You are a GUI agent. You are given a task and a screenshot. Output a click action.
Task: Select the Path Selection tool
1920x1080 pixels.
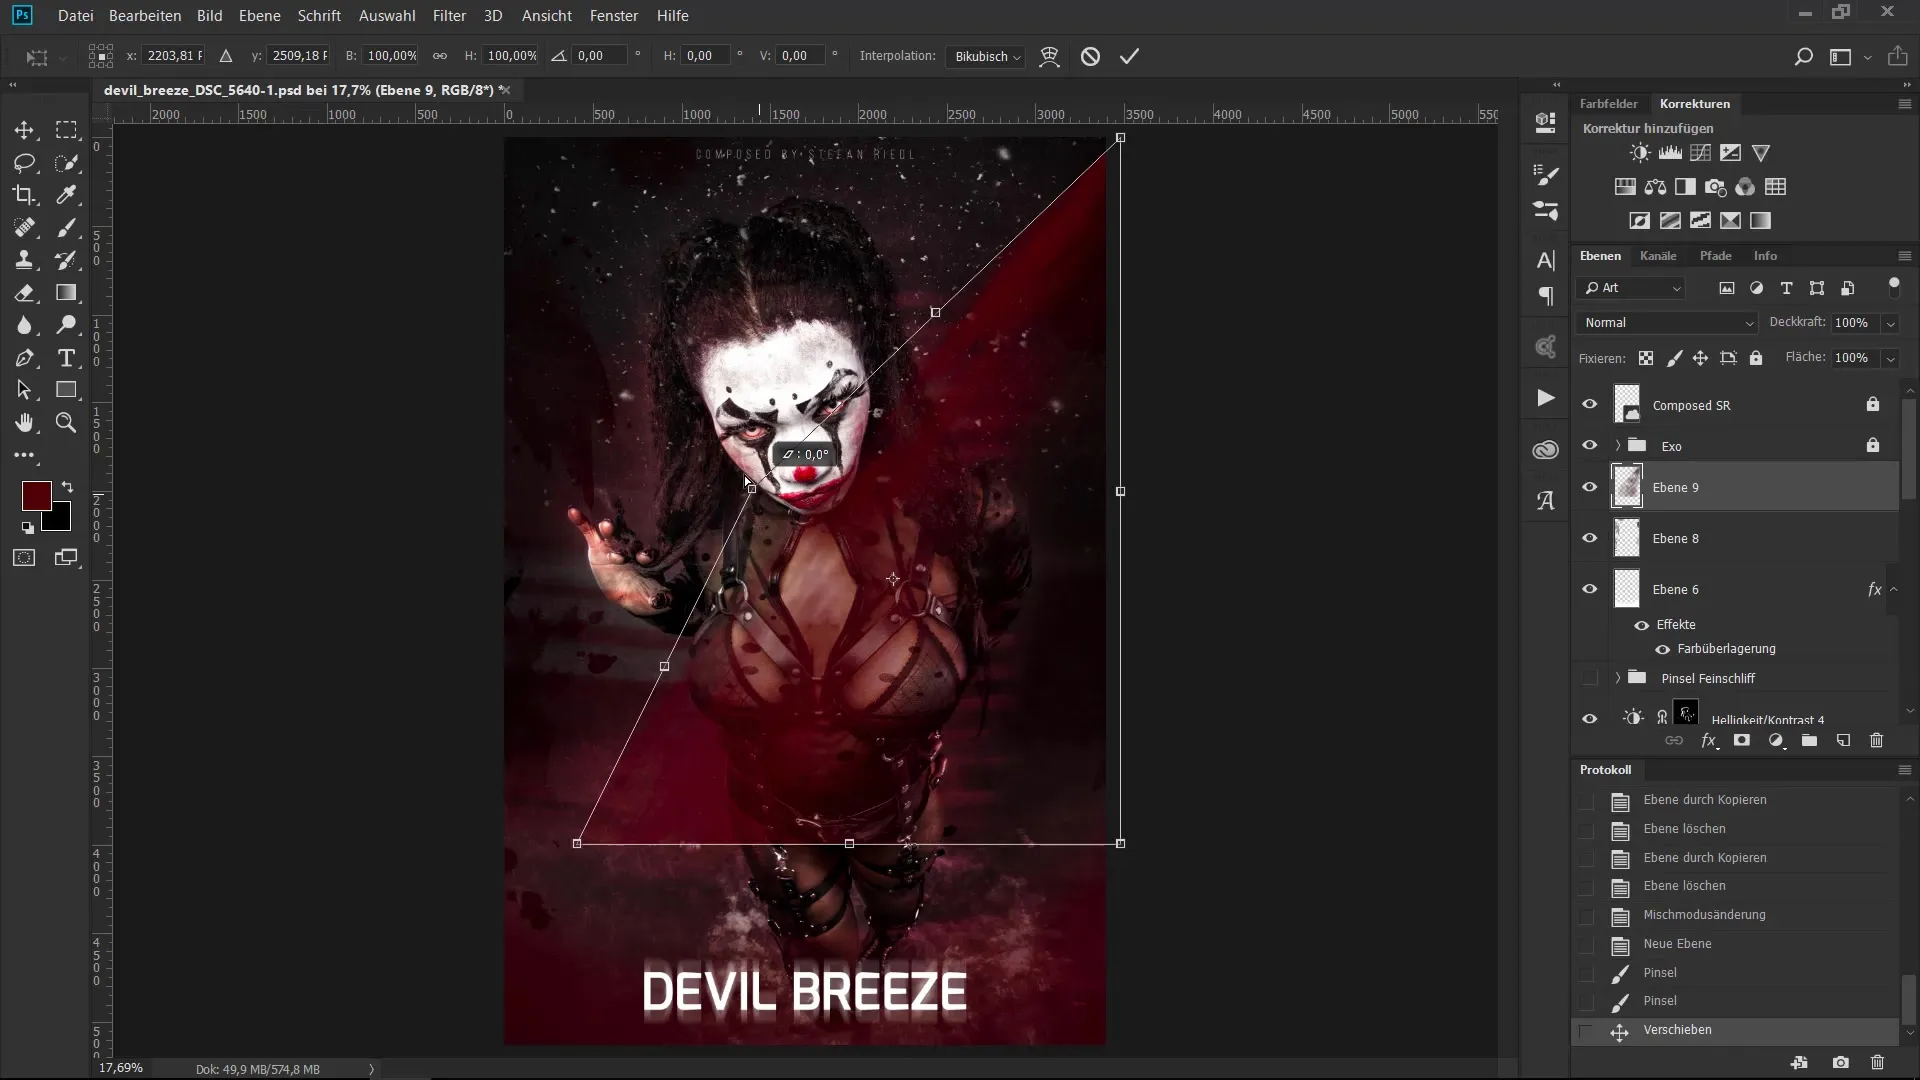click(24, 390)
